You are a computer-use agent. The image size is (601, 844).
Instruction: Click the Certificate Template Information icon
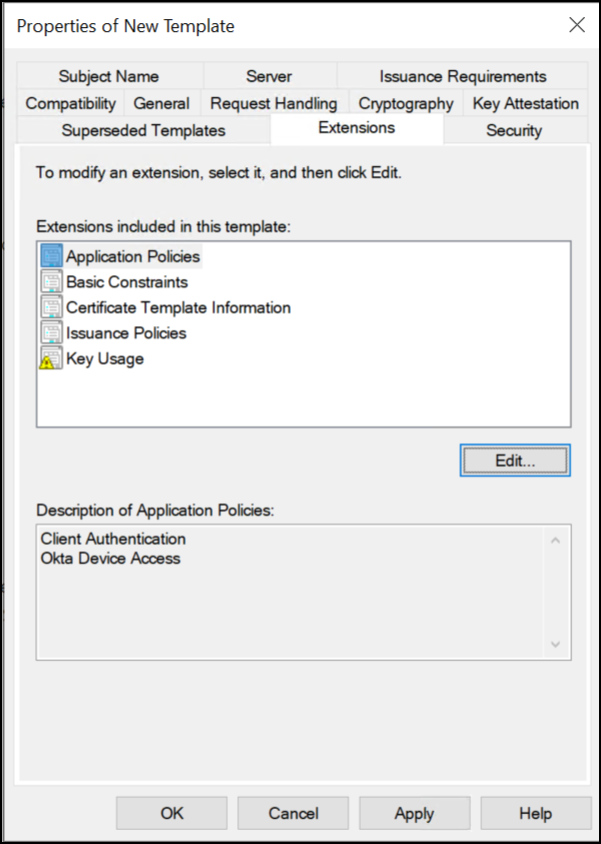pos(52,307)
